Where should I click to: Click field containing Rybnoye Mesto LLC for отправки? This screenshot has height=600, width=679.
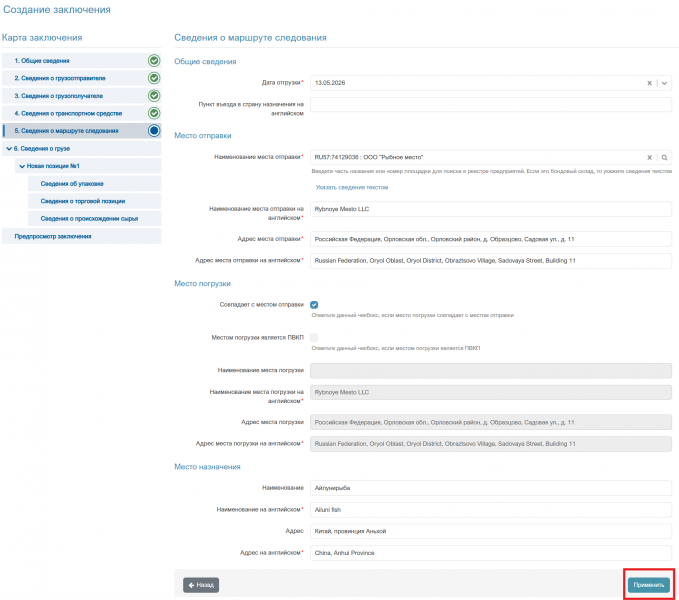pyautogui.click(x=491, y=209)
